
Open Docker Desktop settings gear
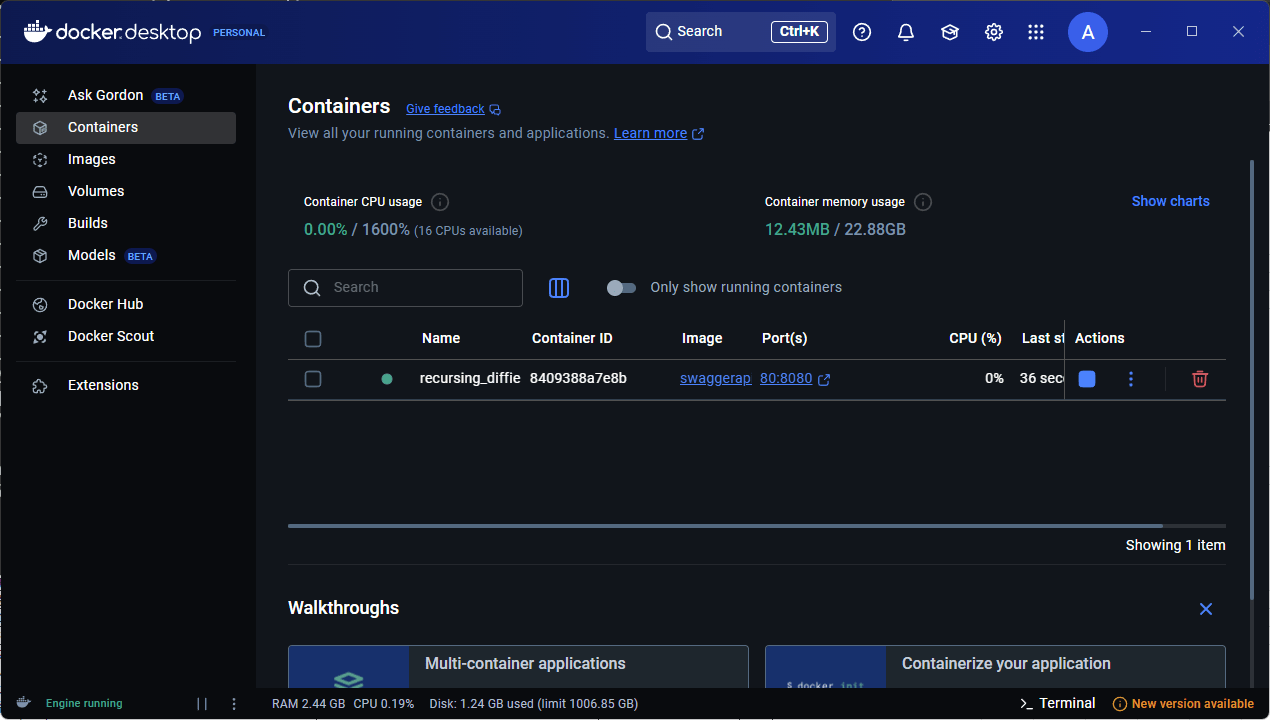[993, 32]
